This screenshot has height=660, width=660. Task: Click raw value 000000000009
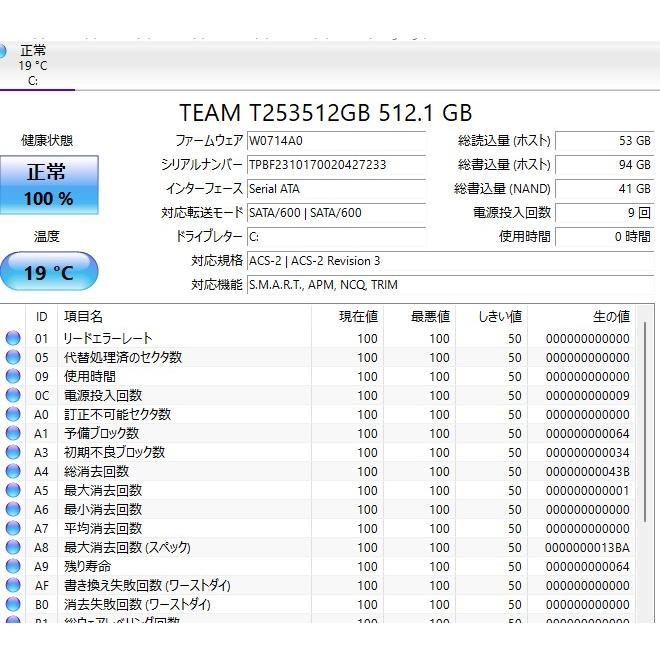pos(588,396)
